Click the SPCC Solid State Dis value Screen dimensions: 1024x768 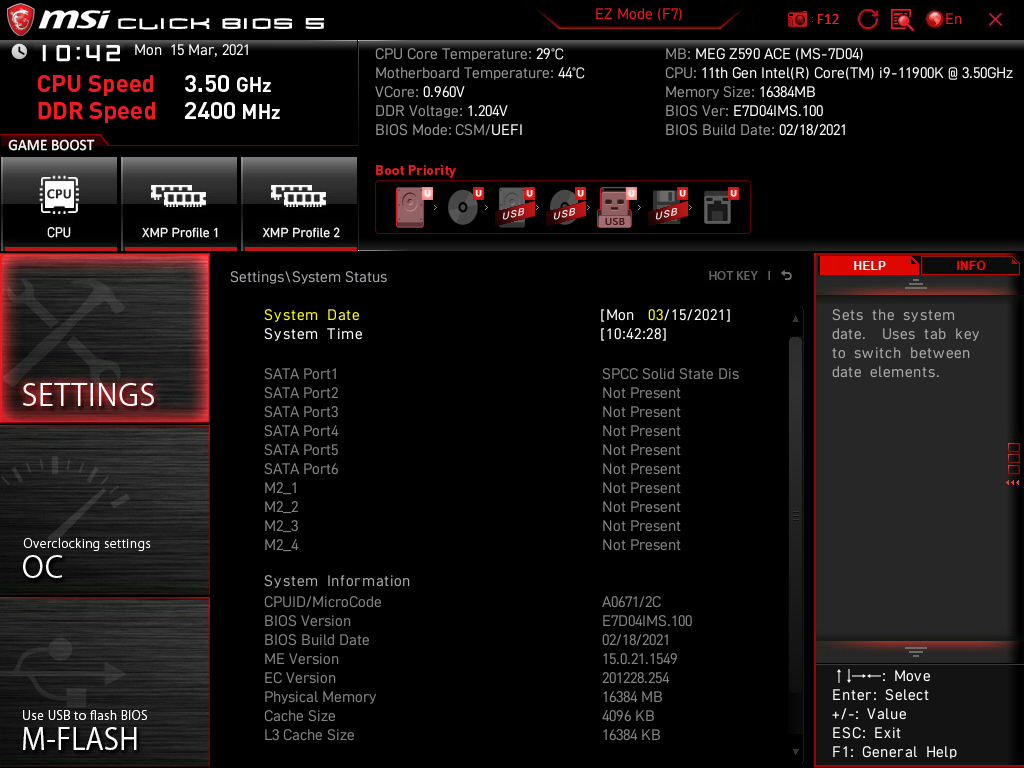click(x=670, y=374)
